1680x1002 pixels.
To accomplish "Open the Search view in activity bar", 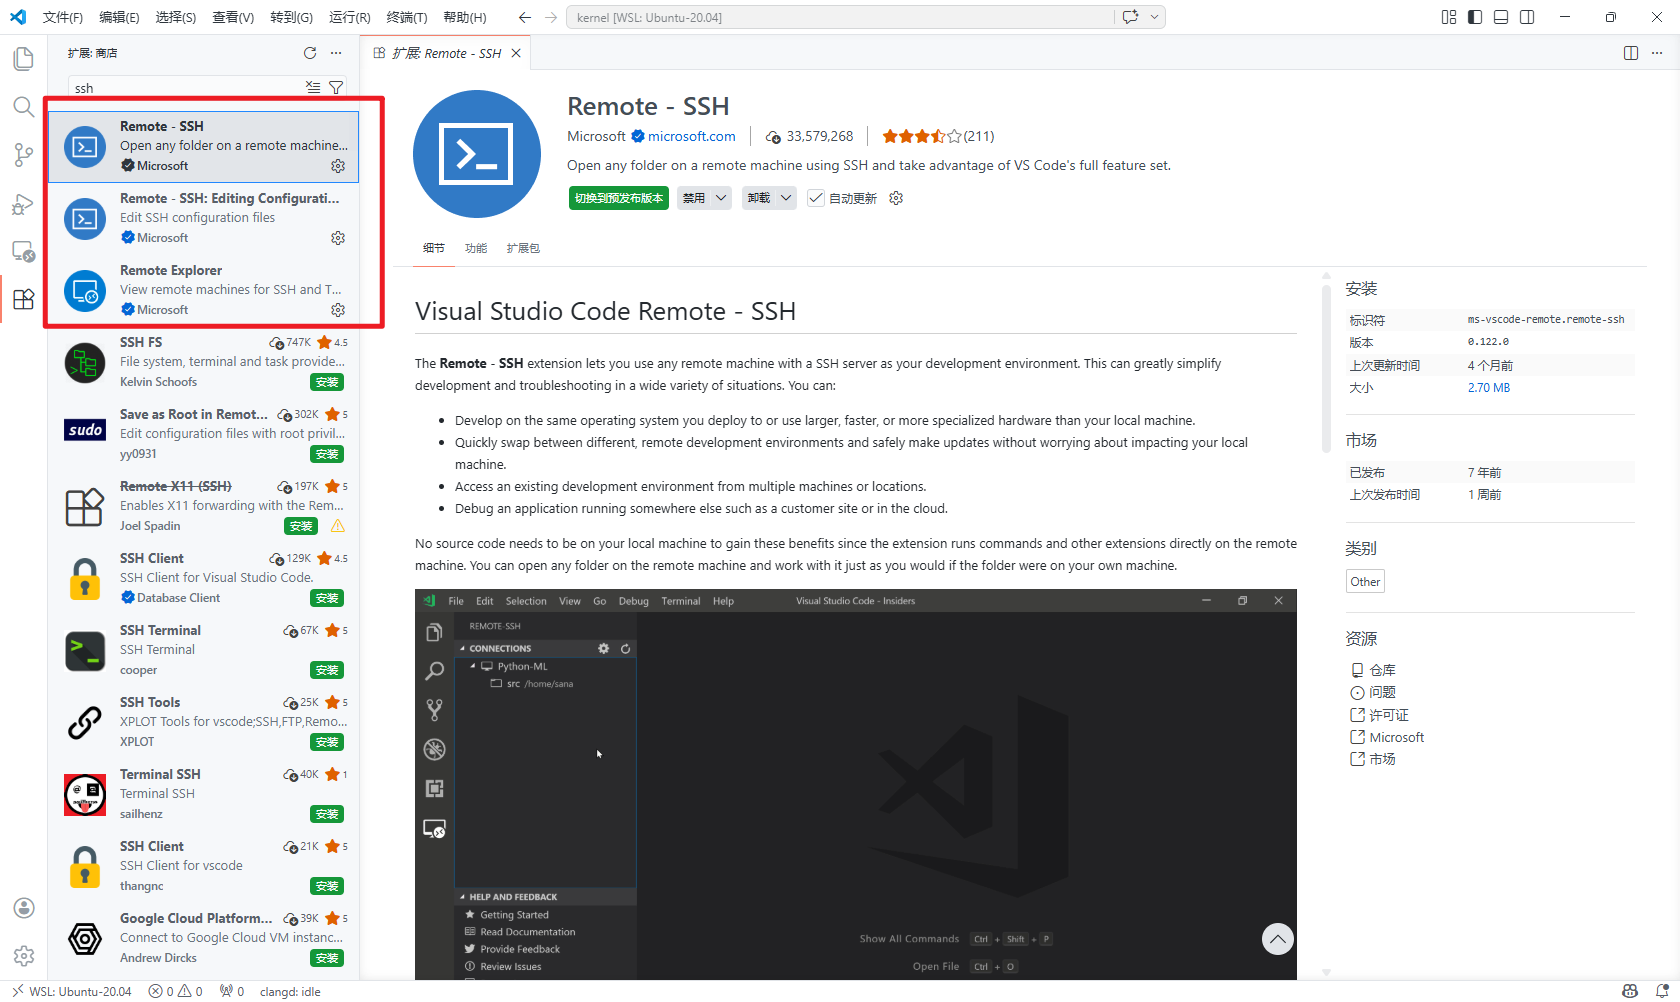I will click(24, 107).
